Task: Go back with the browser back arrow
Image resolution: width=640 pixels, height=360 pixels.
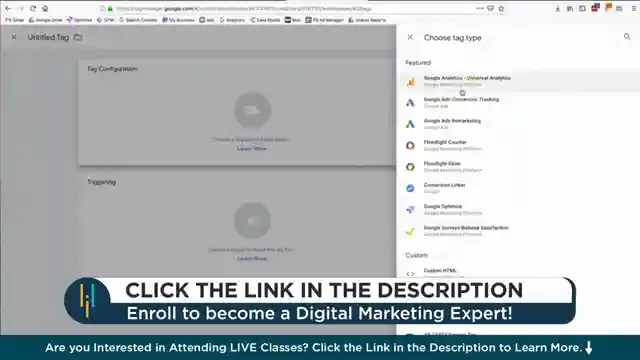Action: point(8,9)
